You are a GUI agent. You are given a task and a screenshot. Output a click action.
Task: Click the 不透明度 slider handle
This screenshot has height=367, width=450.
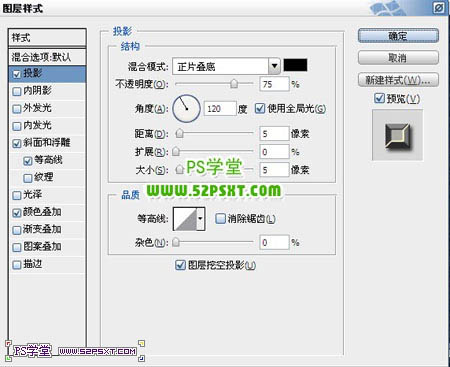point(234,84)
